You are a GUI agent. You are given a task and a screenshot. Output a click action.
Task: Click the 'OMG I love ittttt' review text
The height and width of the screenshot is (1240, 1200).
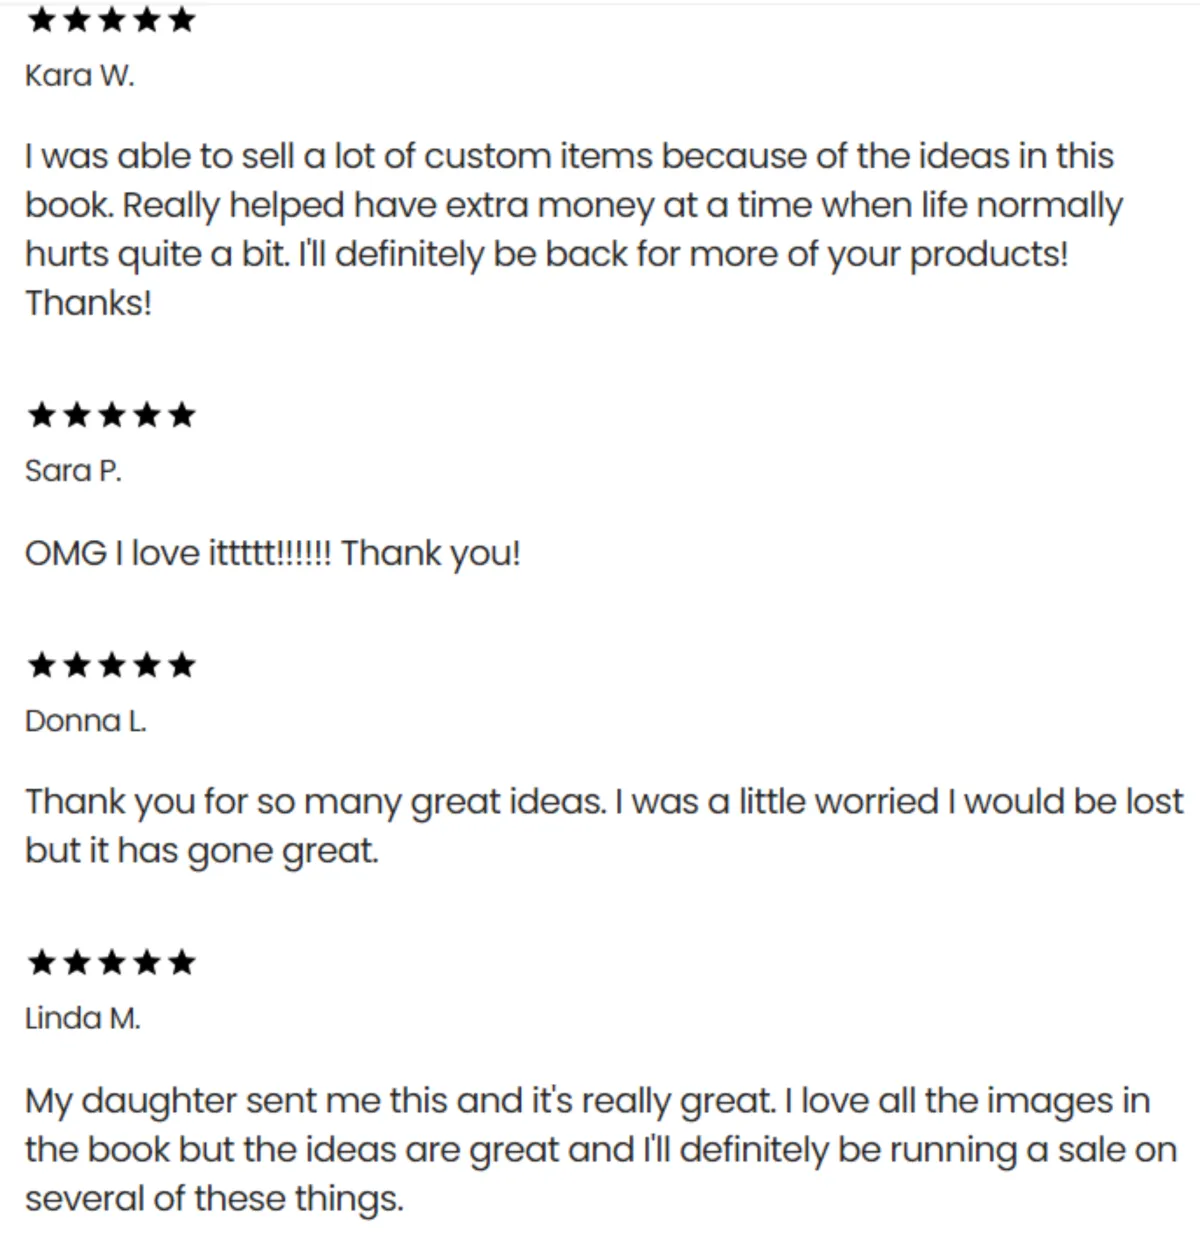(x=272, y=553)
